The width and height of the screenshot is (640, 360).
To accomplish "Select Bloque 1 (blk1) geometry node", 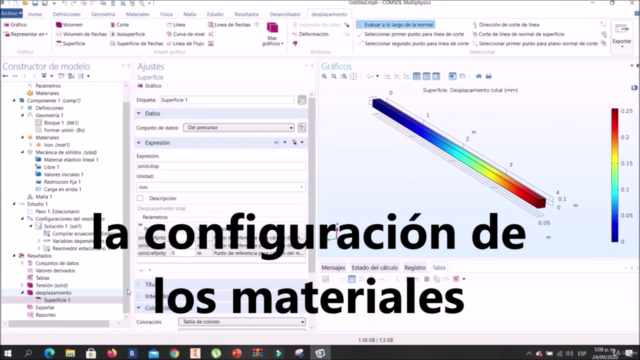I will tap(57, 123).
